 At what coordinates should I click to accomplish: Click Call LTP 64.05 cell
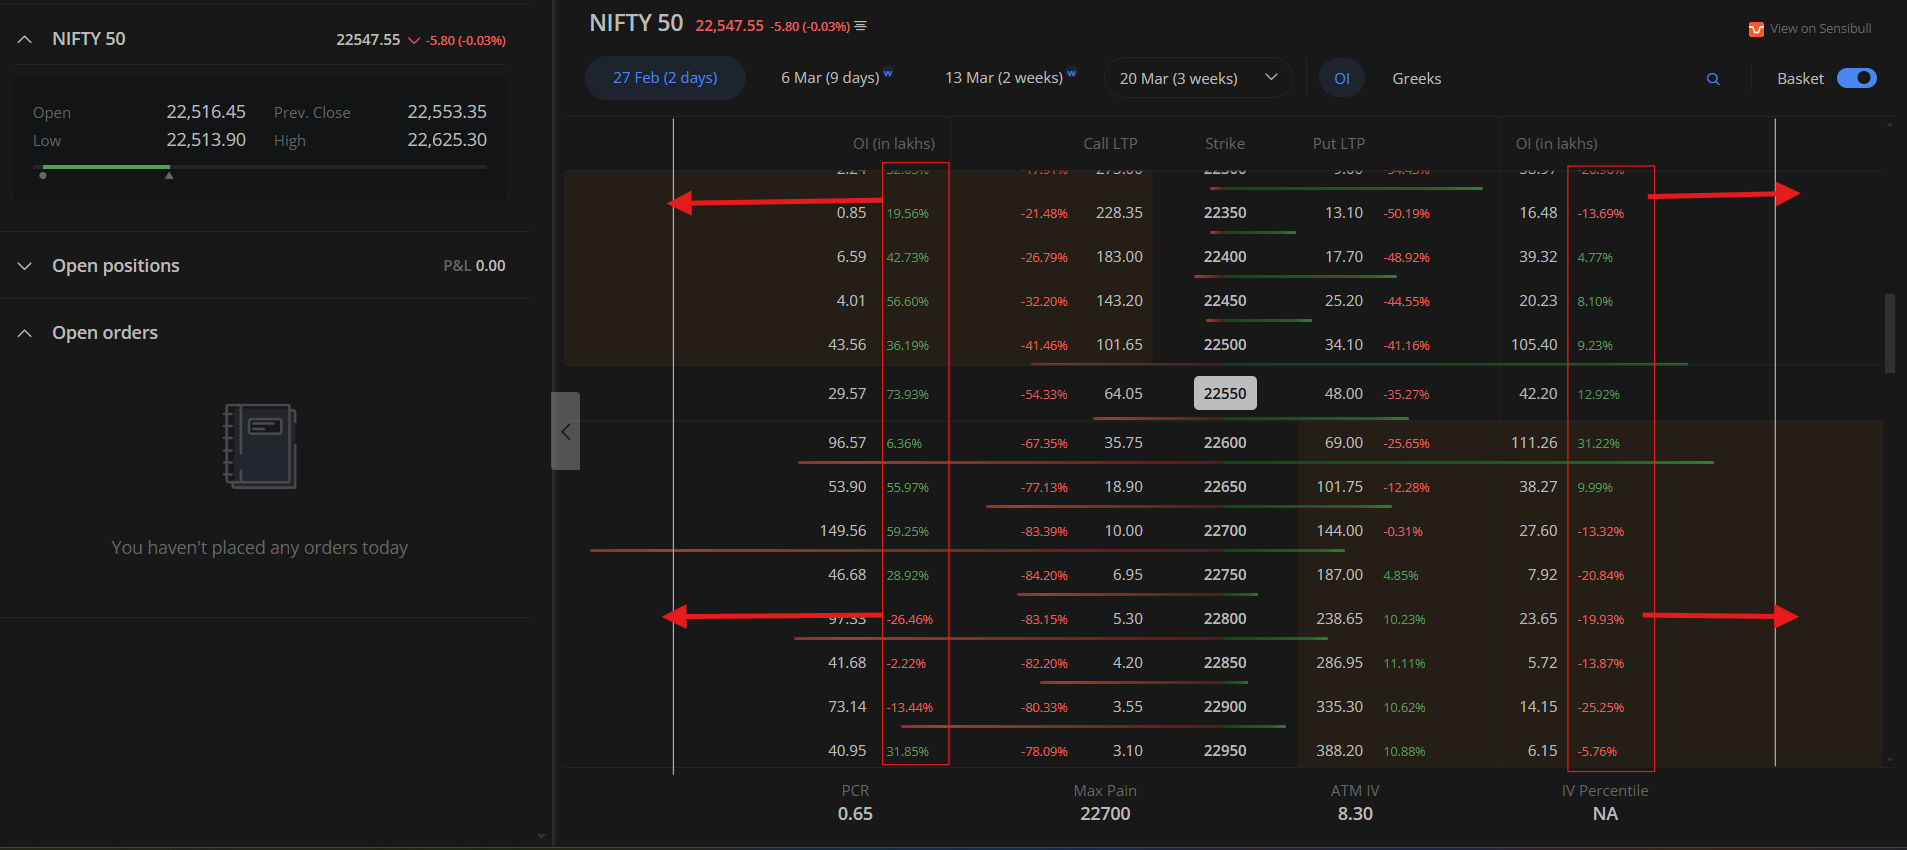click(x=1123, y=394)
